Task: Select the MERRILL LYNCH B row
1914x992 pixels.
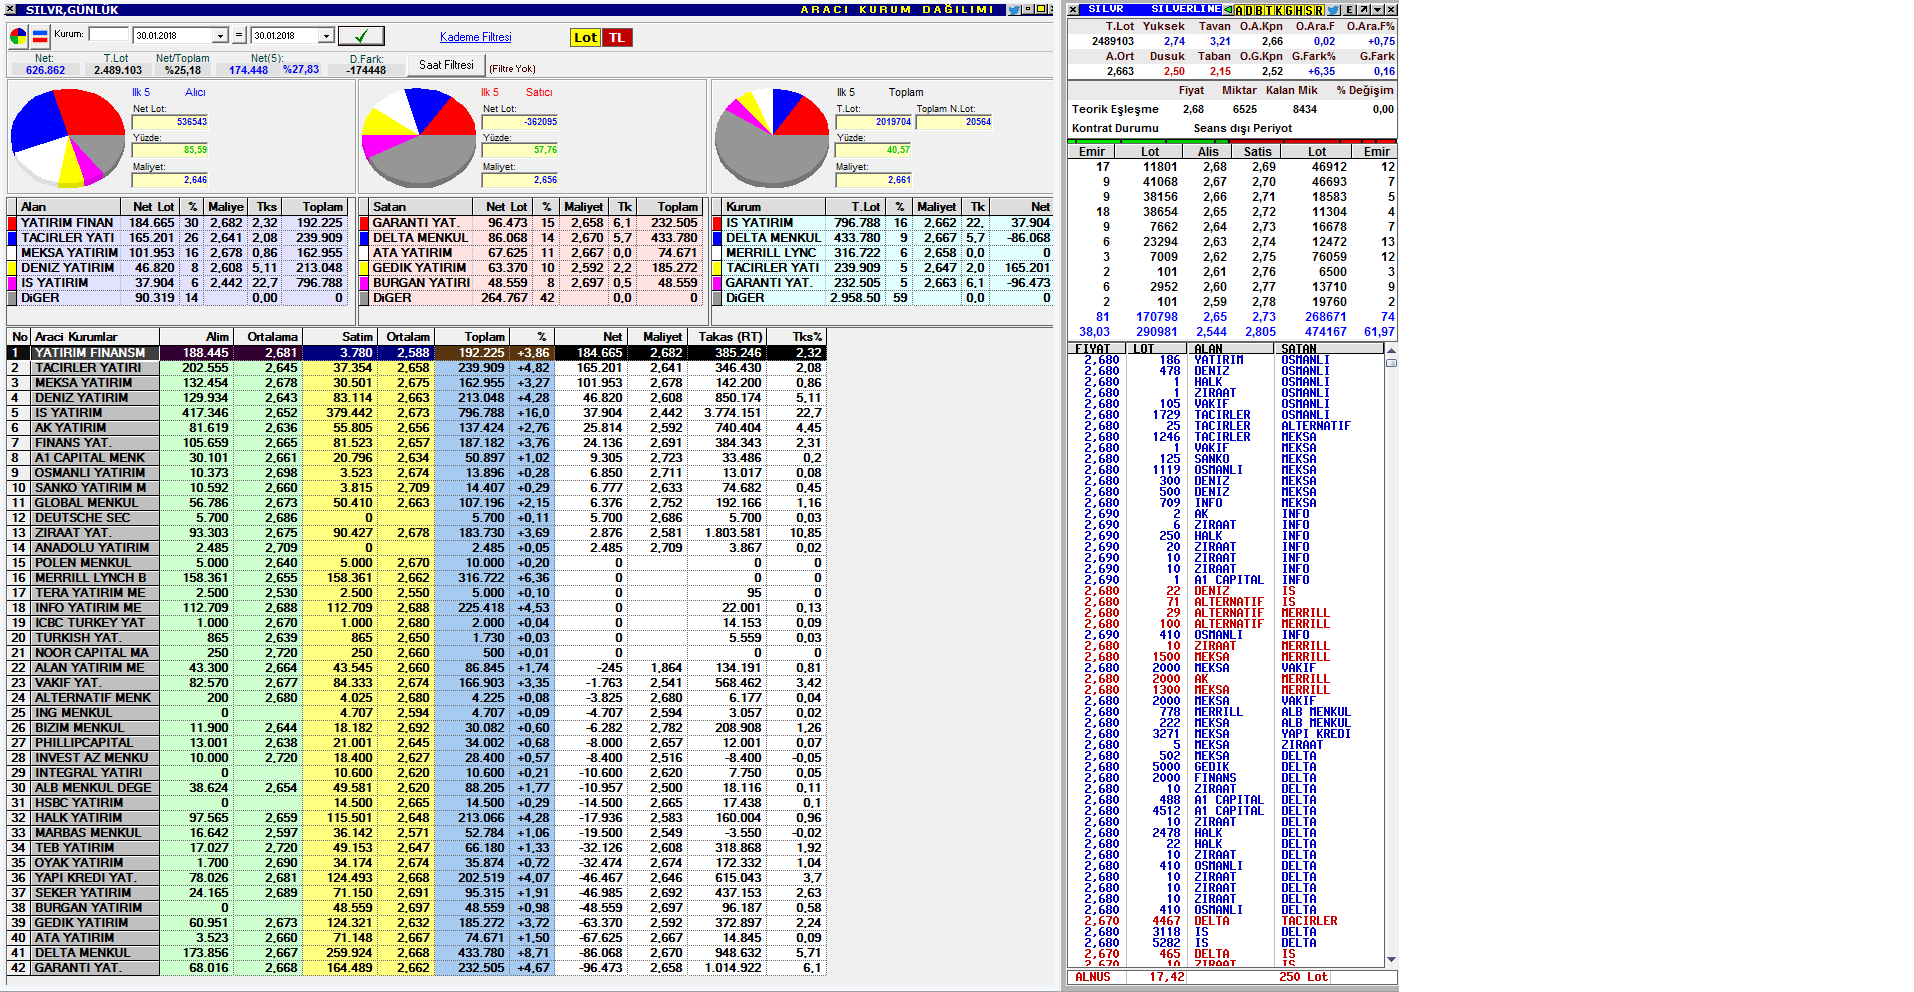Action: click(416, 578)
